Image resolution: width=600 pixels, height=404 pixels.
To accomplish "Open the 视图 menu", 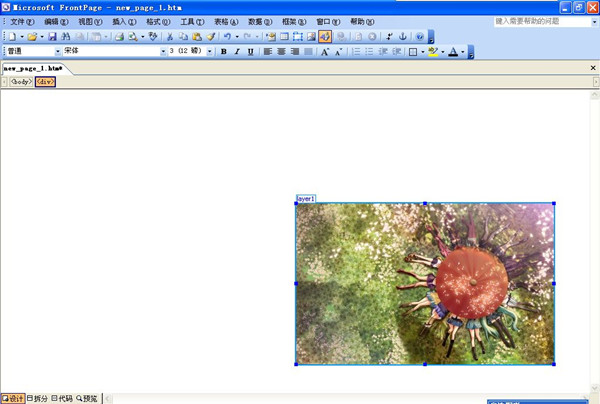I will coord(90,22).
